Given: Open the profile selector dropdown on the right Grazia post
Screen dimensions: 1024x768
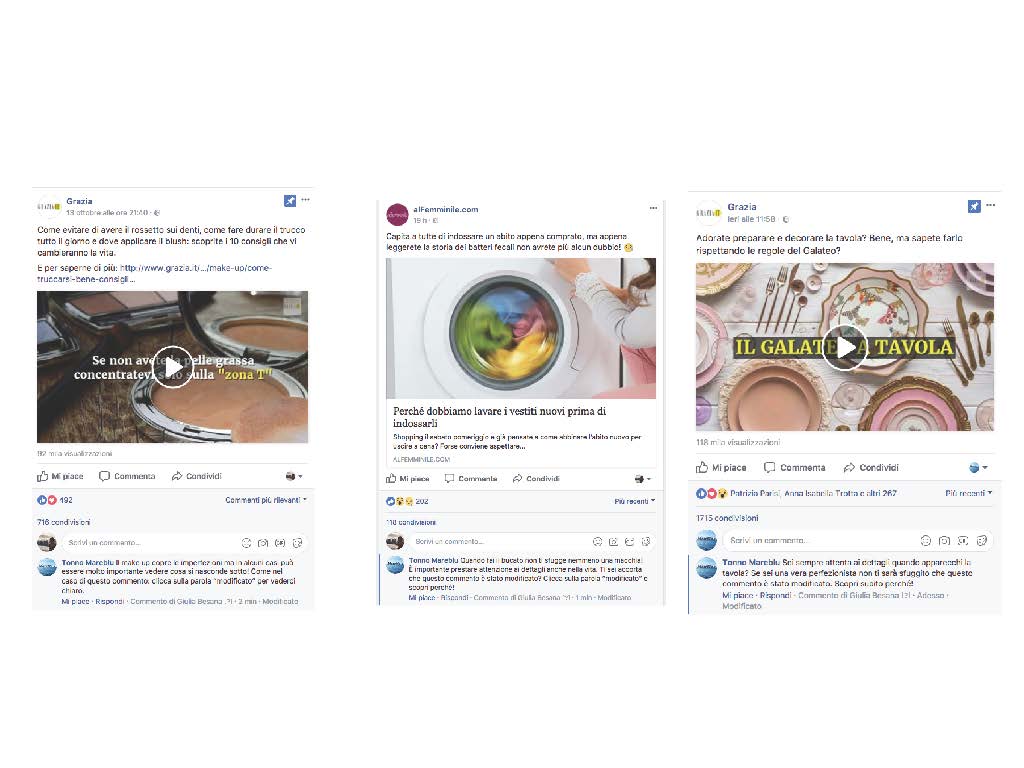Looking at the screenshot, I should click(978, 468).
